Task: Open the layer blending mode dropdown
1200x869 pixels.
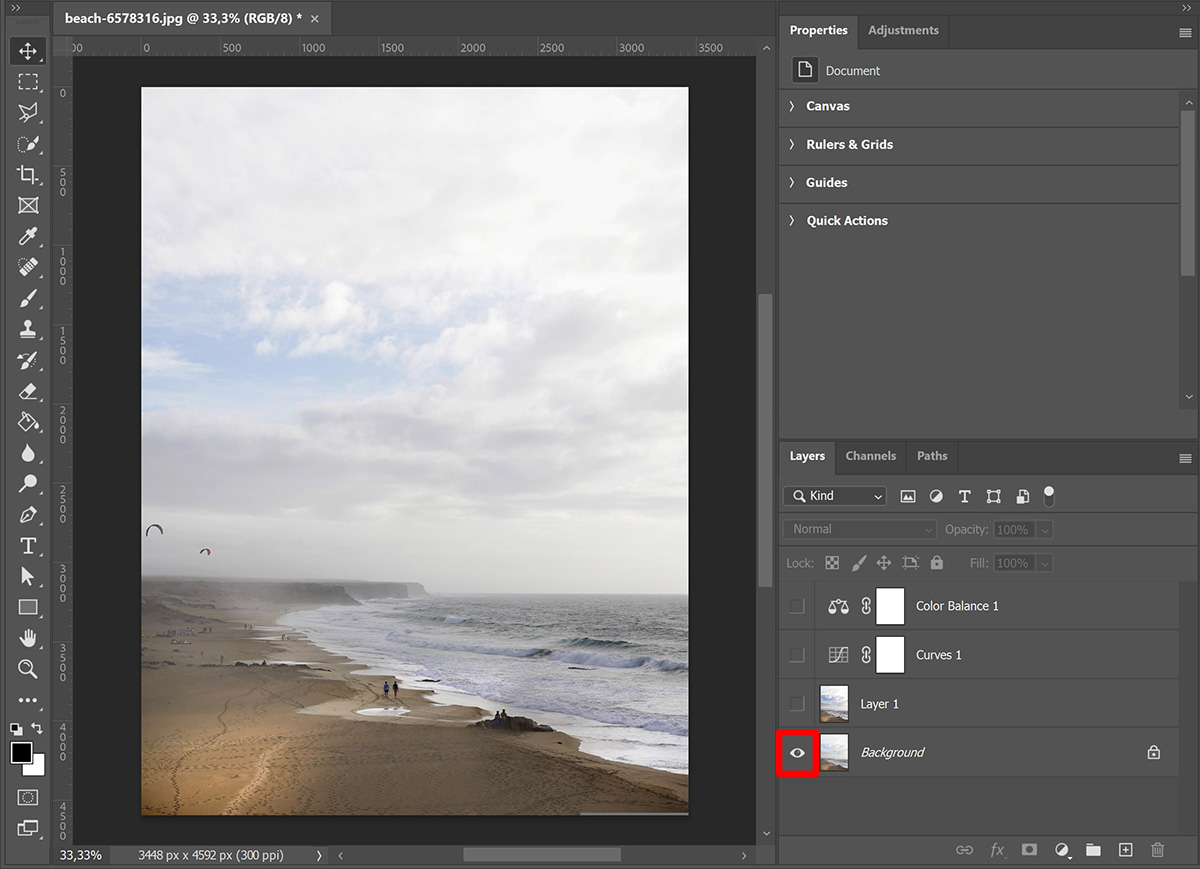Action: (858, 529)
